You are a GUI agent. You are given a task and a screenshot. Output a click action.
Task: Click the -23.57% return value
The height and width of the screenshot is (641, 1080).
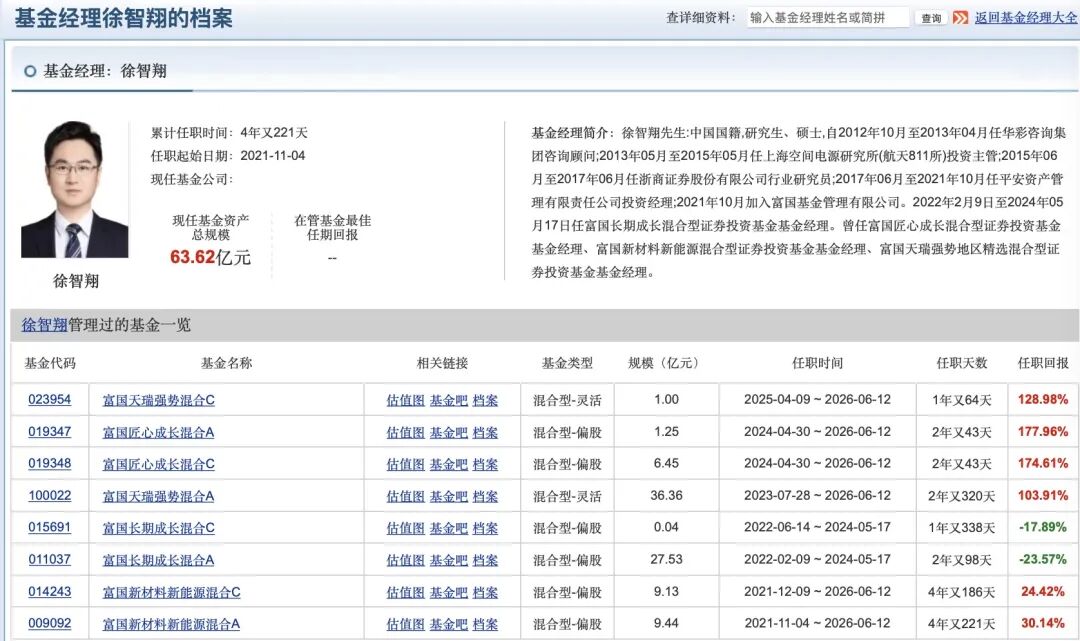click(1043, 560)
